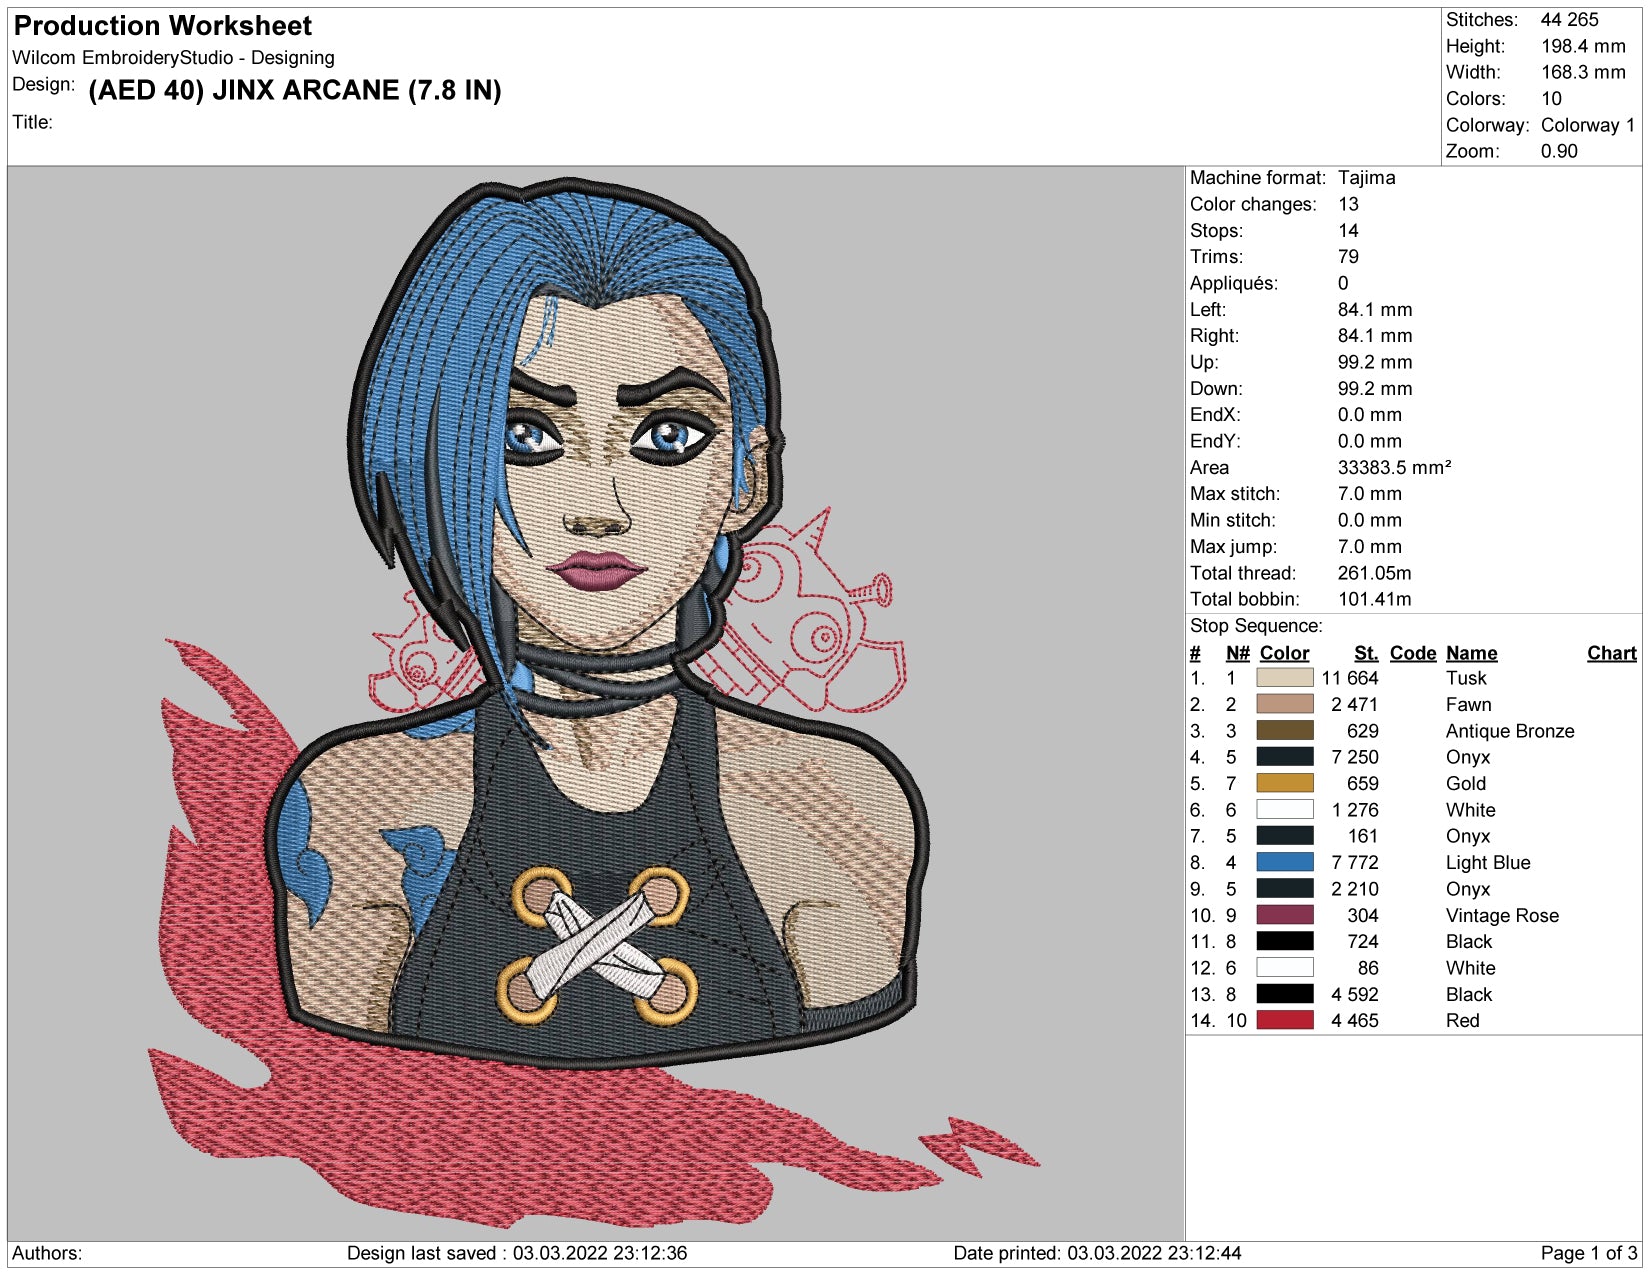
Task: Click the 'Authors:' footer label
Action: [x=47, y=1253]
